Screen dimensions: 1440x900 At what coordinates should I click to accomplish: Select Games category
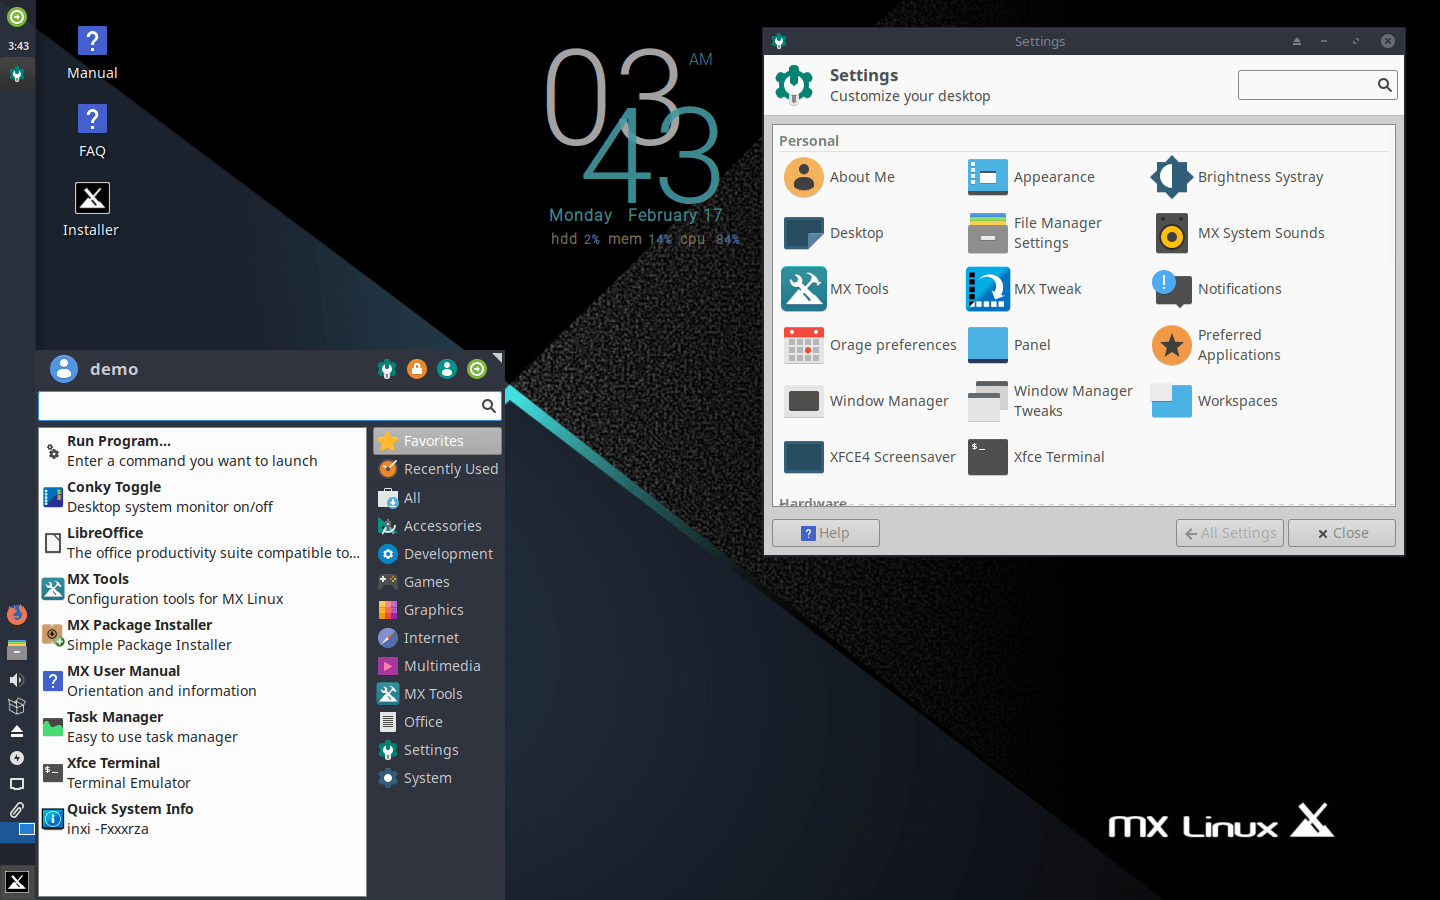(437, 581)
